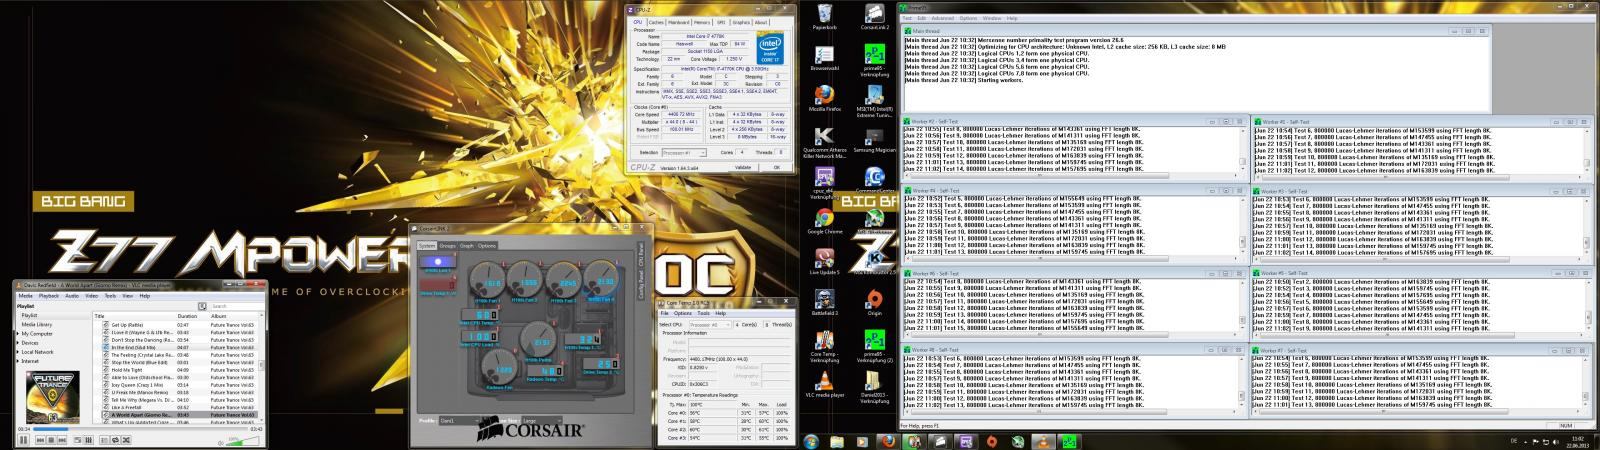Open VLC Media menu
Screen dimensions: 1600x450
click(26, 296)
